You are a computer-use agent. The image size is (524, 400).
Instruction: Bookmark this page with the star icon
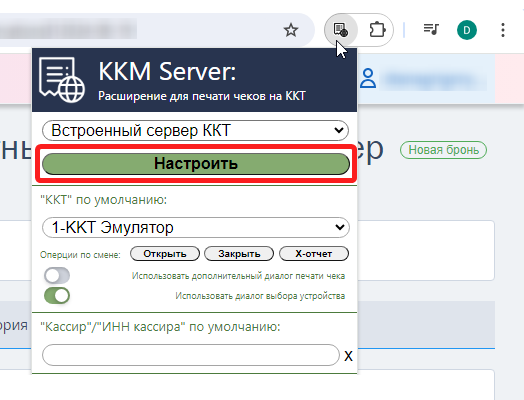[291, 30]
